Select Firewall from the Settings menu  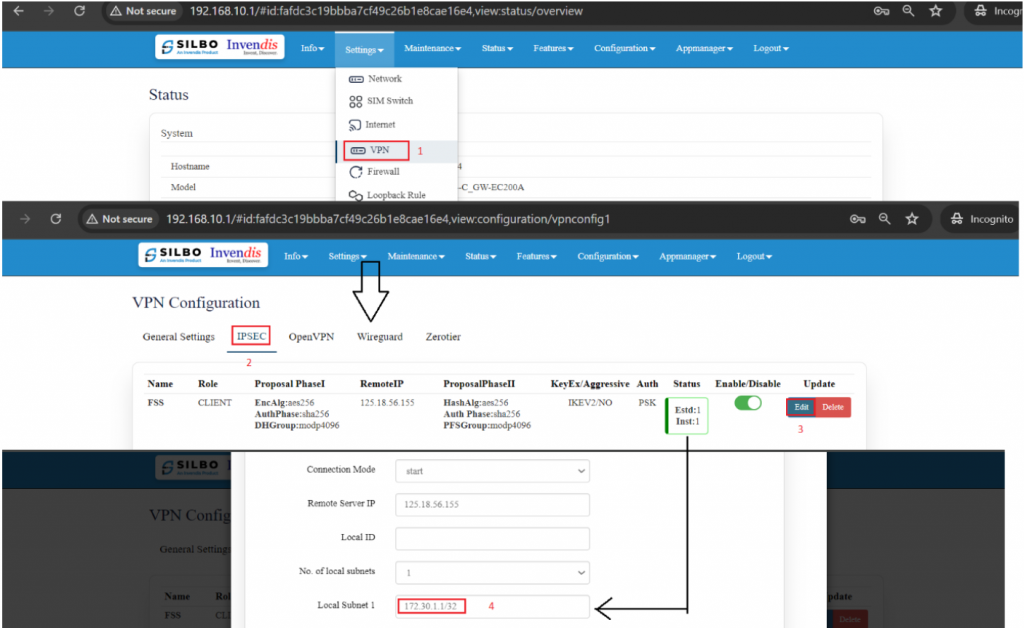[x=382, y=172]
